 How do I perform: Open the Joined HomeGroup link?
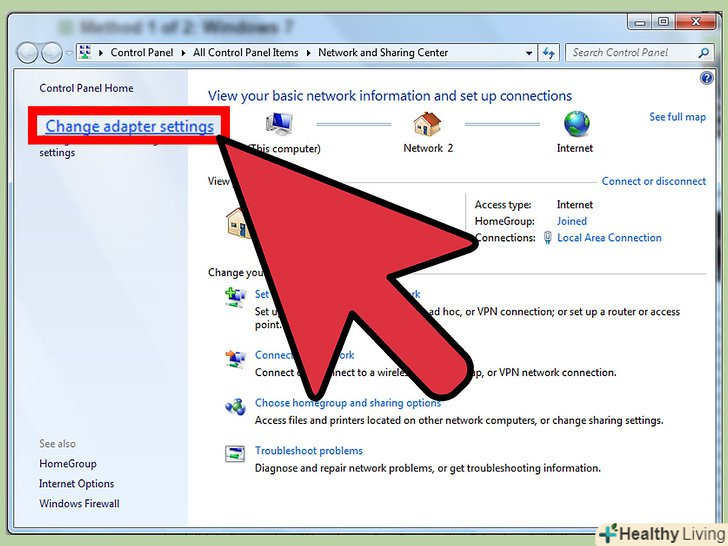(572, 221)
